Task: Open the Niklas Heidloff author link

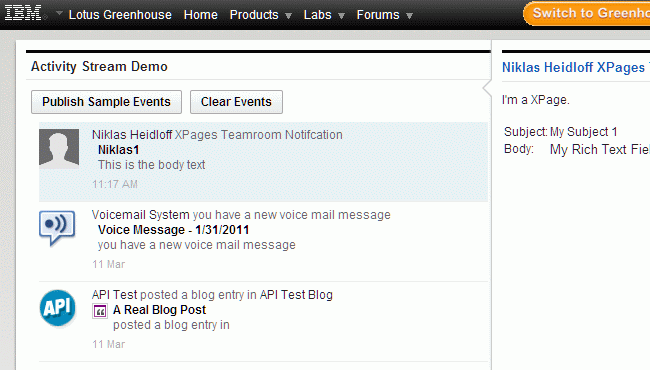Action: click(x=132, y=135)
